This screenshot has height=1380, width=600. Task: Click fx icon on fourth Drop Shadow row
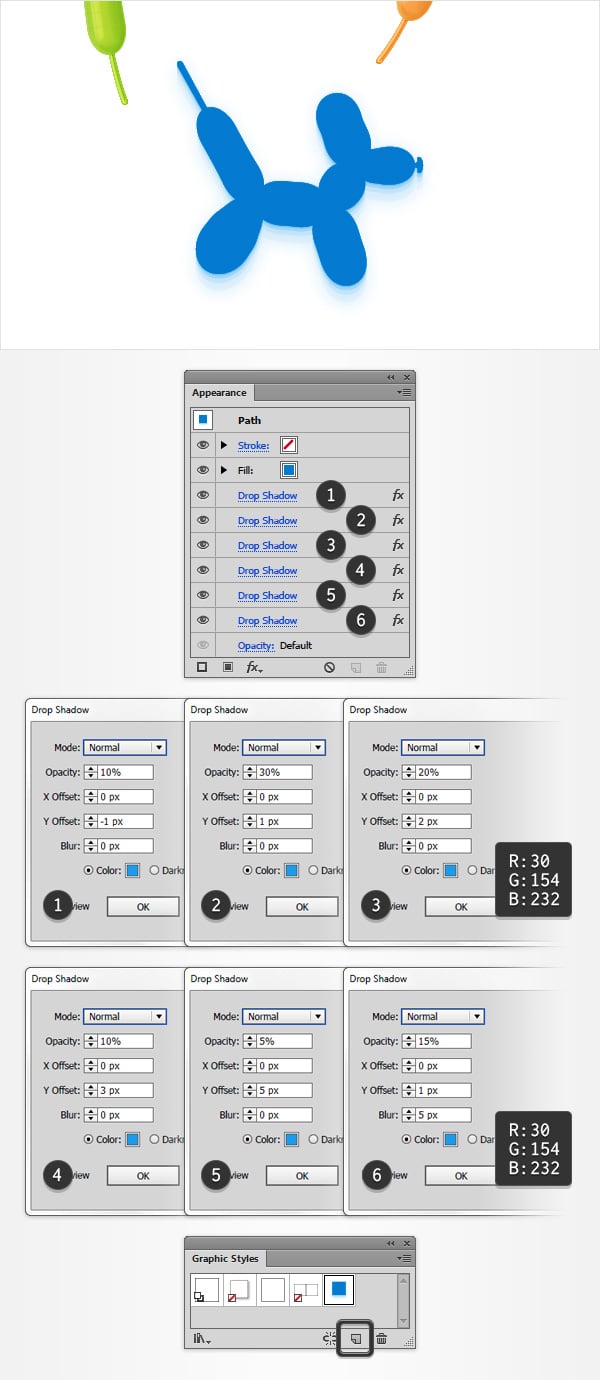[398, 570]
